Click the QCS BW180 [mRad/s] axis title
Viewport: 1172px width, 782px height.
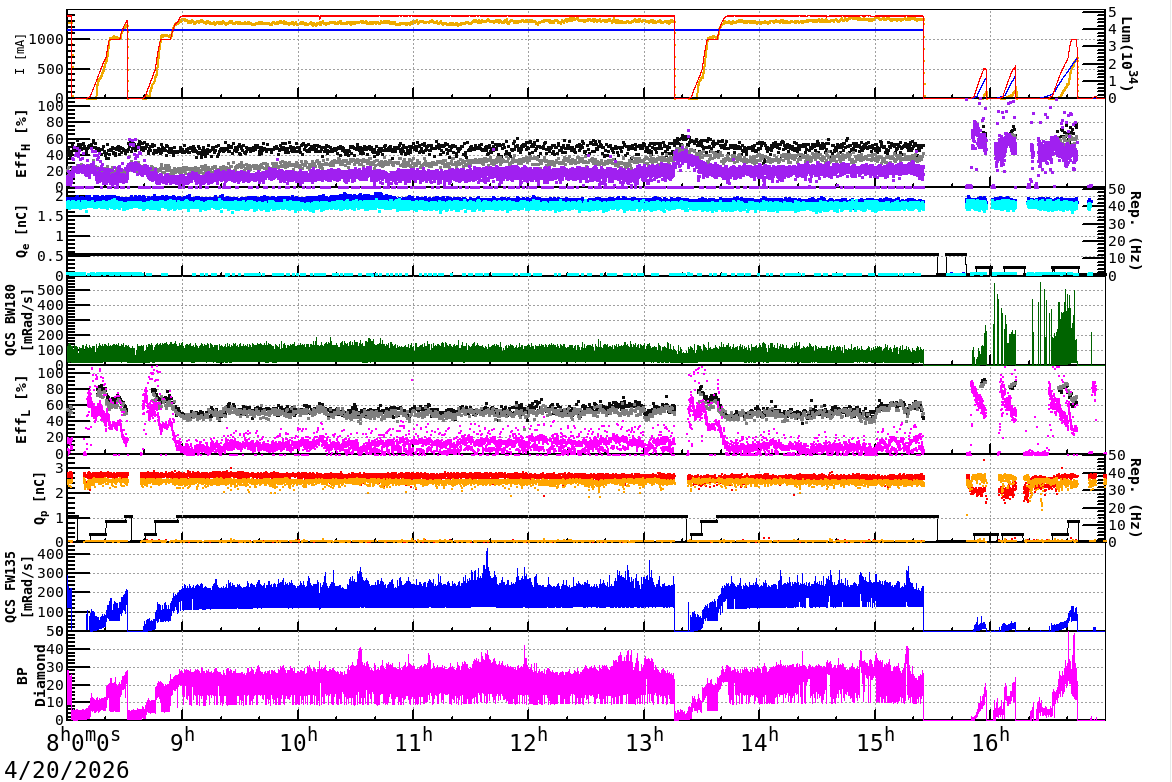(x=18, y=320)
